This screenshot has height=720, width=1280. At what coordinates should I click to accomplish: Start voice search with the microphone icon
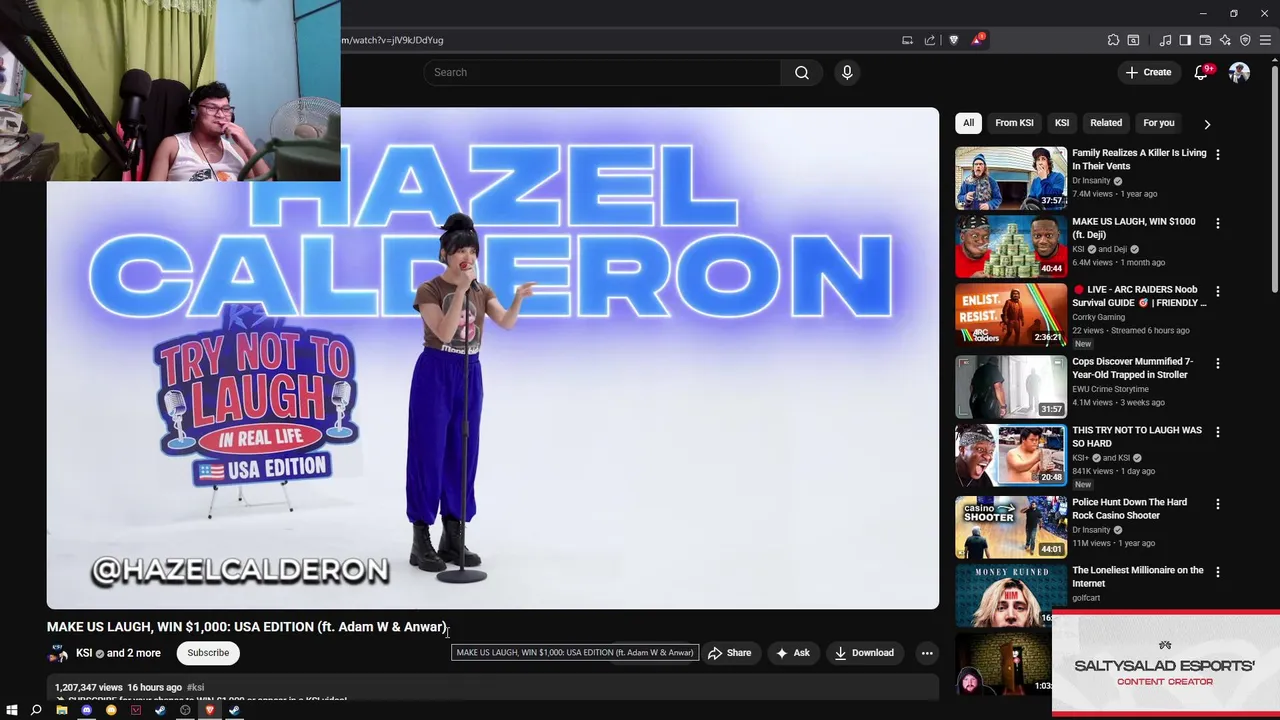coord(847,72)
